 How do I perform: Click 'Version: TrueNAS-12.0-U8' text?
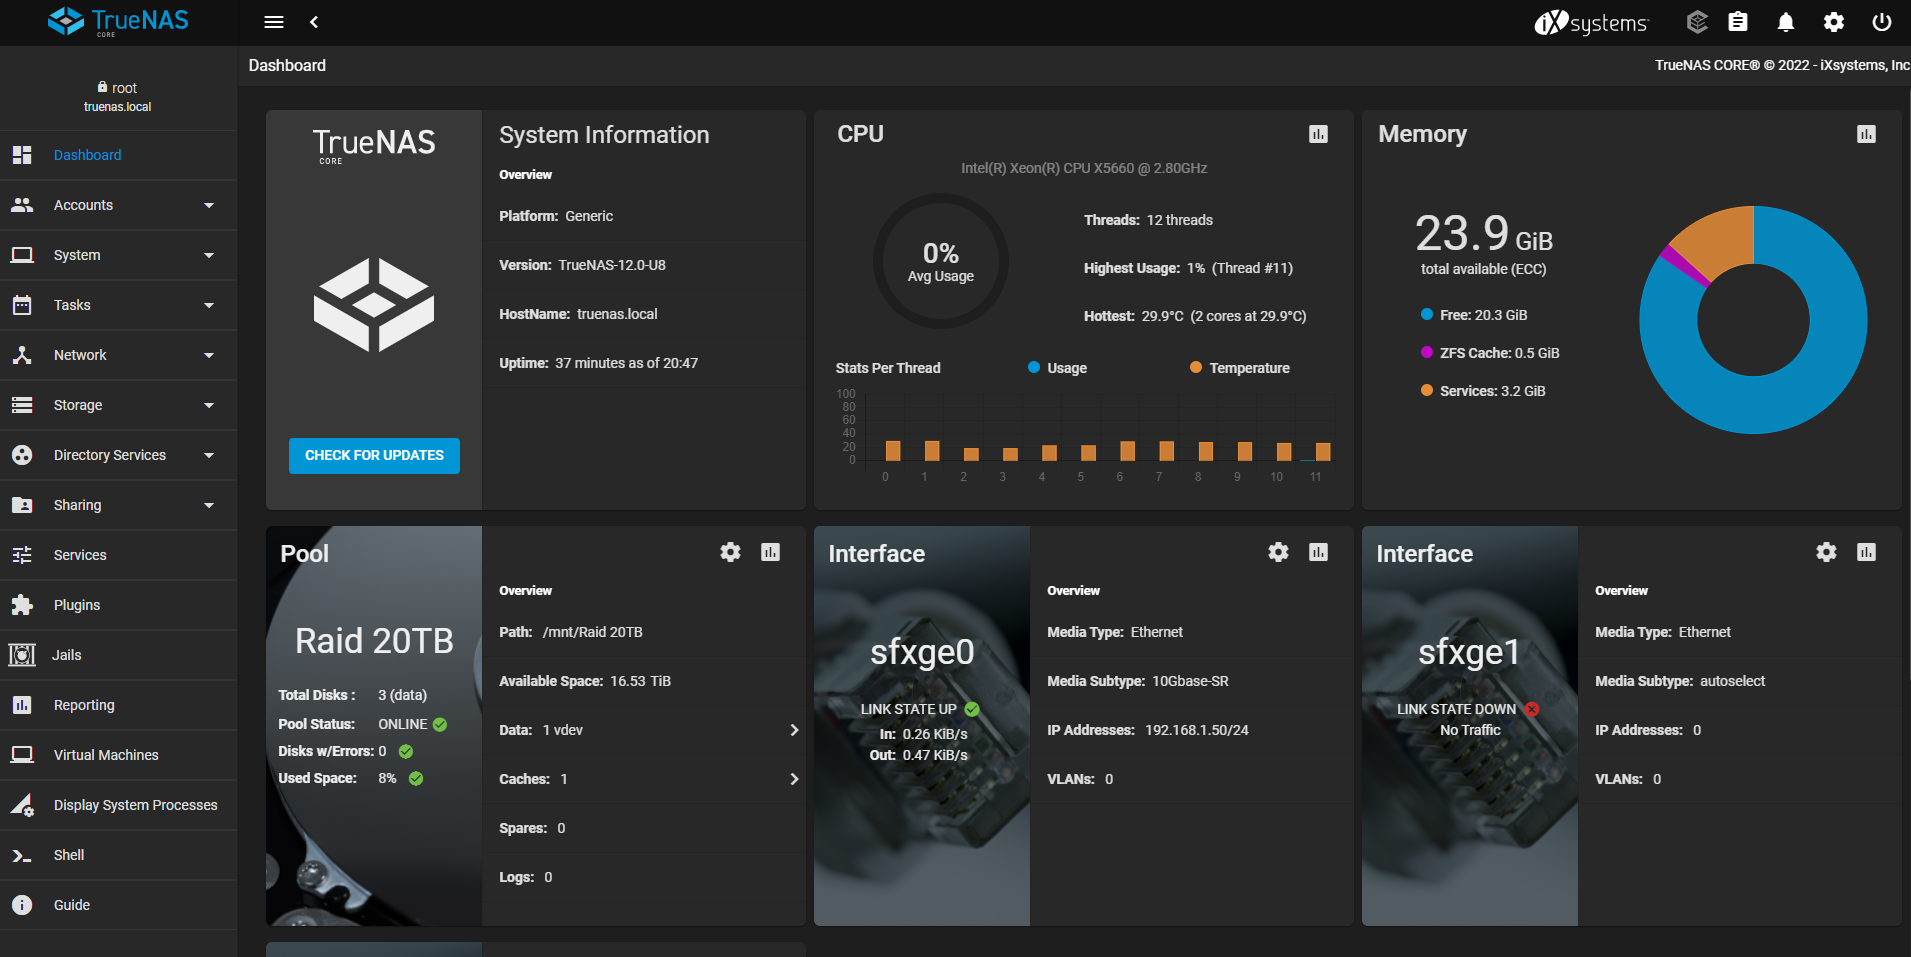click(x=583, y=265)
